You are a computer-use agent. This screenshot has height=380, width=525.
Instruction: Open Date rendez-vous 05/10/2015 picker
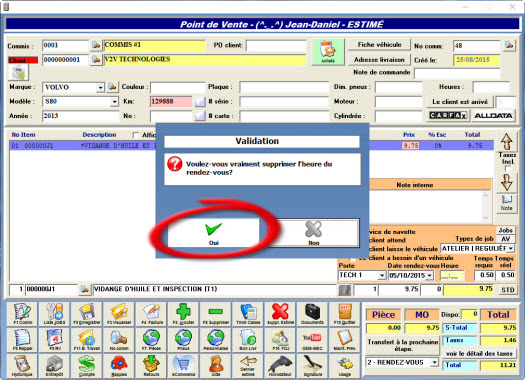click(430, 276)
